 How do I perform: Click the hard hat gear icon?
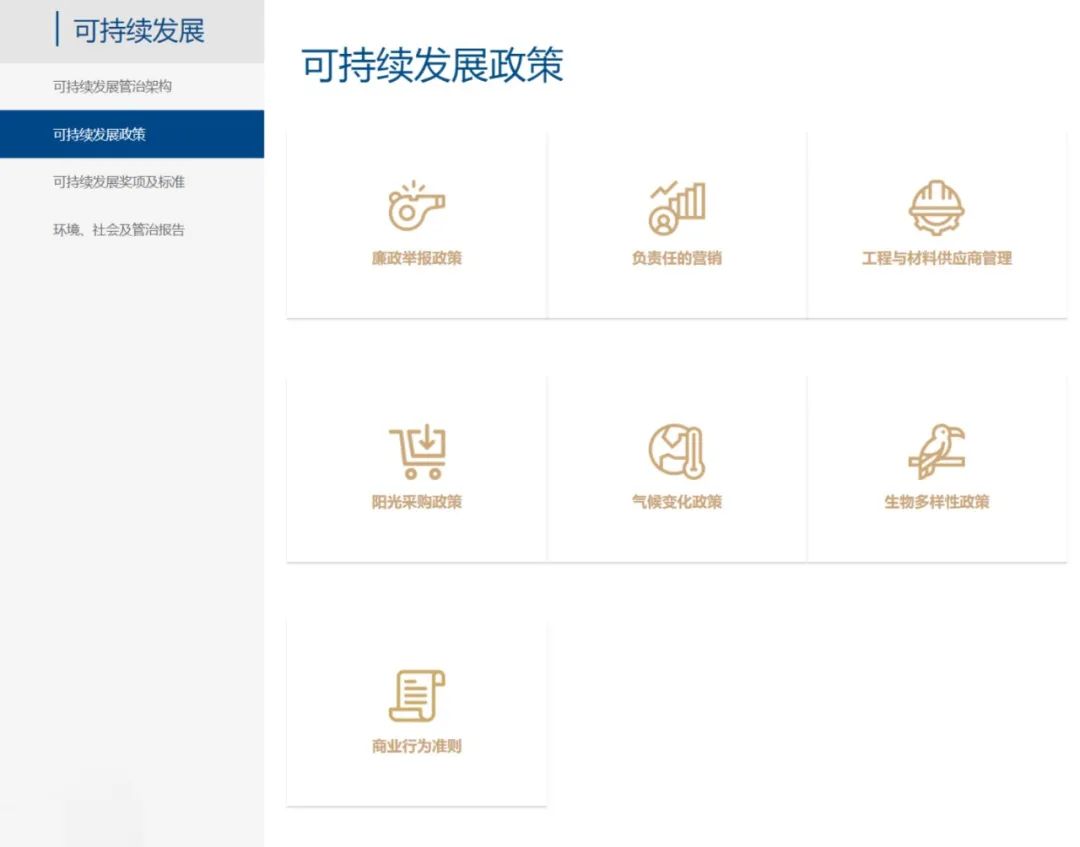936,207
